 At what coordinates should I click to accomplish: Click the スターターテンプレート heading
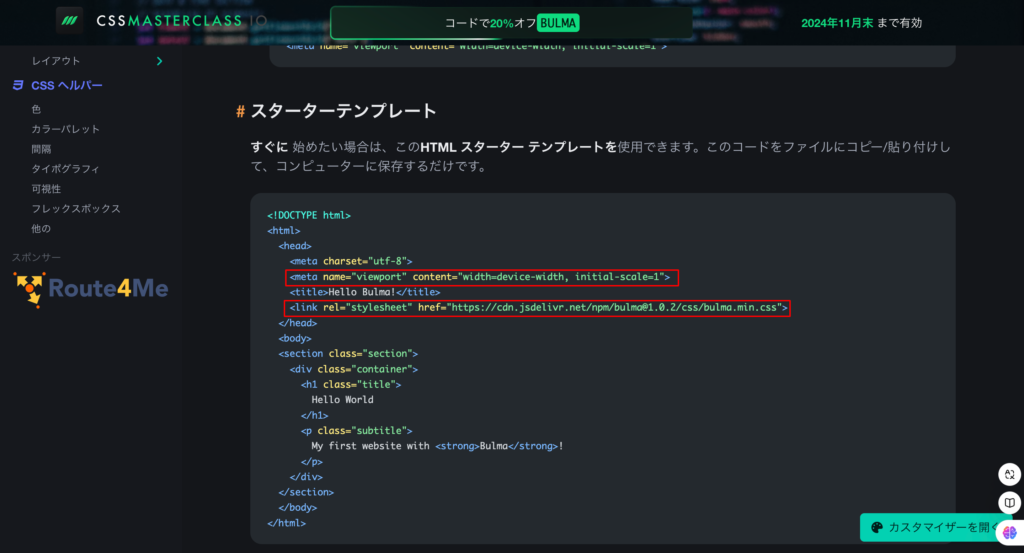pyautogui.click(x=344, y=111)
